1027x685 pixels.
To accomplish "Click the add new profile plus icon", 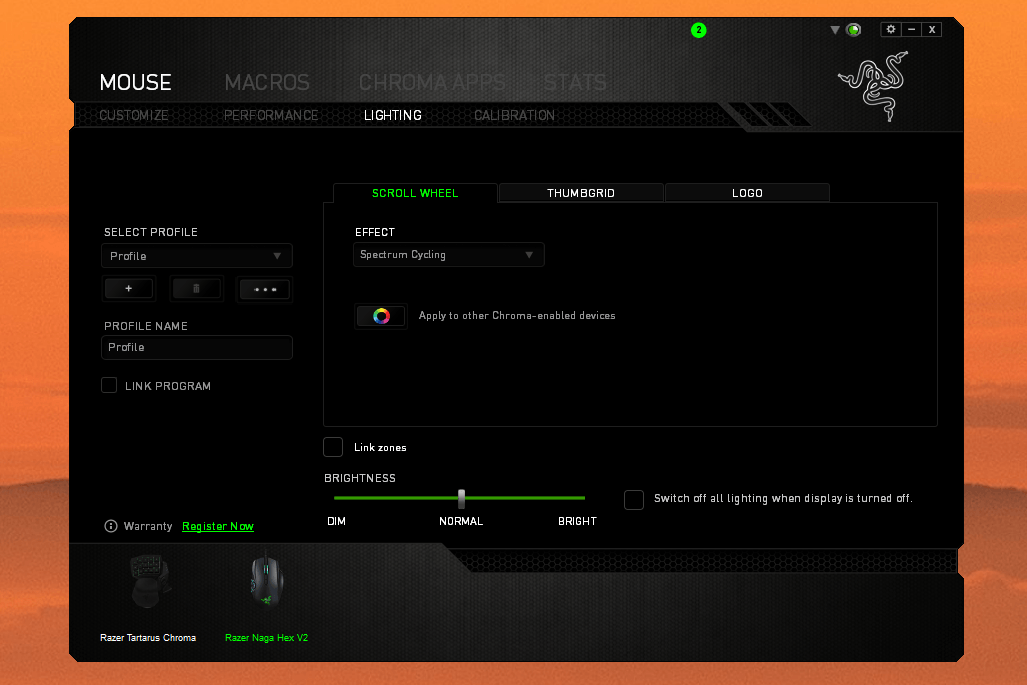I will pyautogui.click(x=128, y=289).
